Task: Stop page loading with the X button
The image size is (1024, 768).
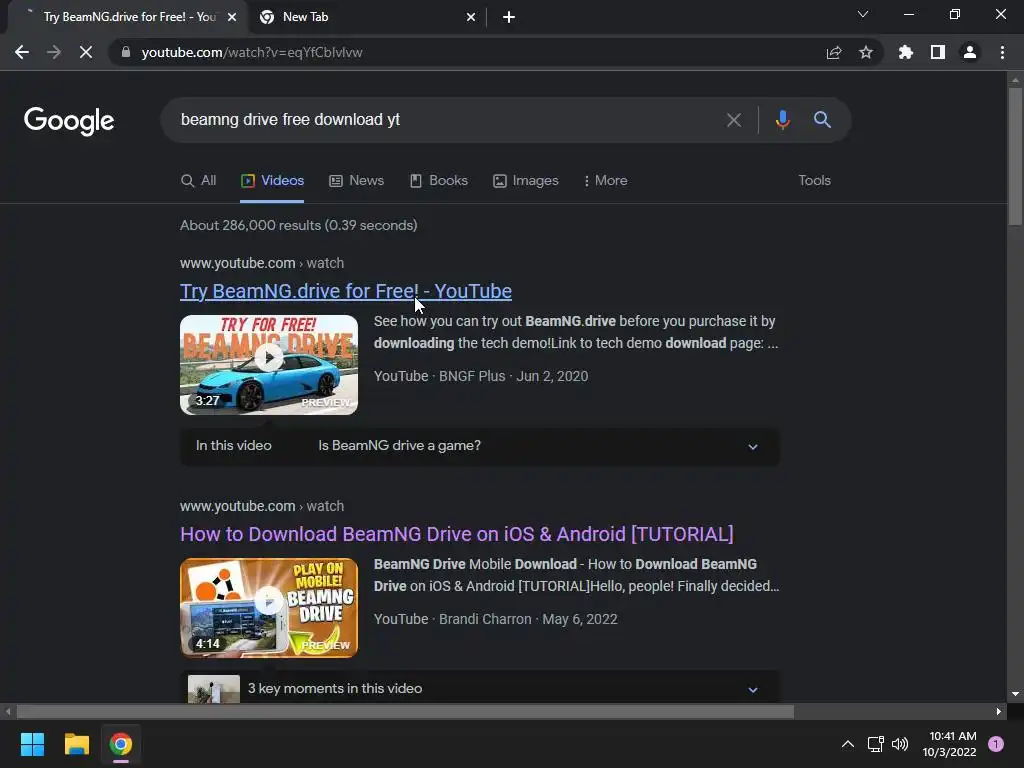Action: 86,52
